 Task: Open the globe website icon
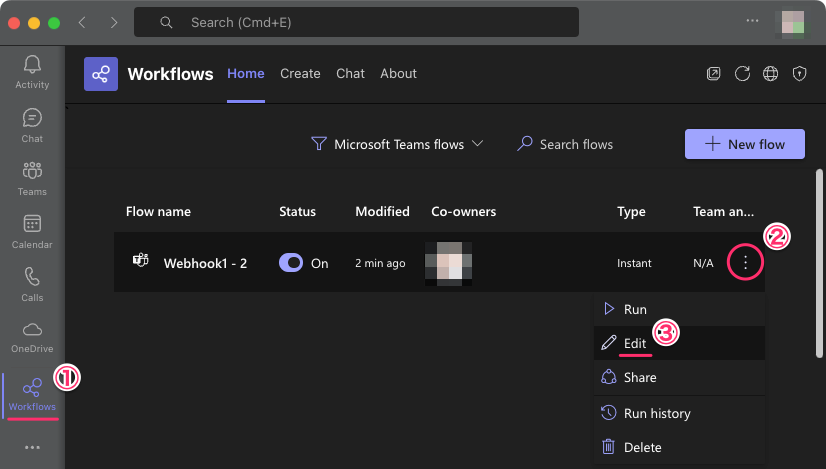(x=771, y=74)
